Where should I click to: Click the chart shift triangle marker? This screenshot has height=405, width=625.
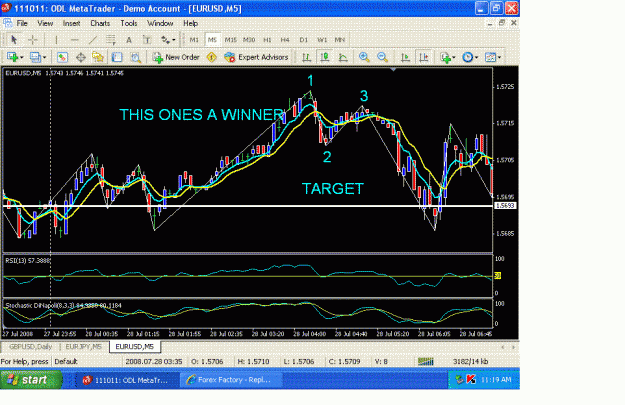coord(393,70)
